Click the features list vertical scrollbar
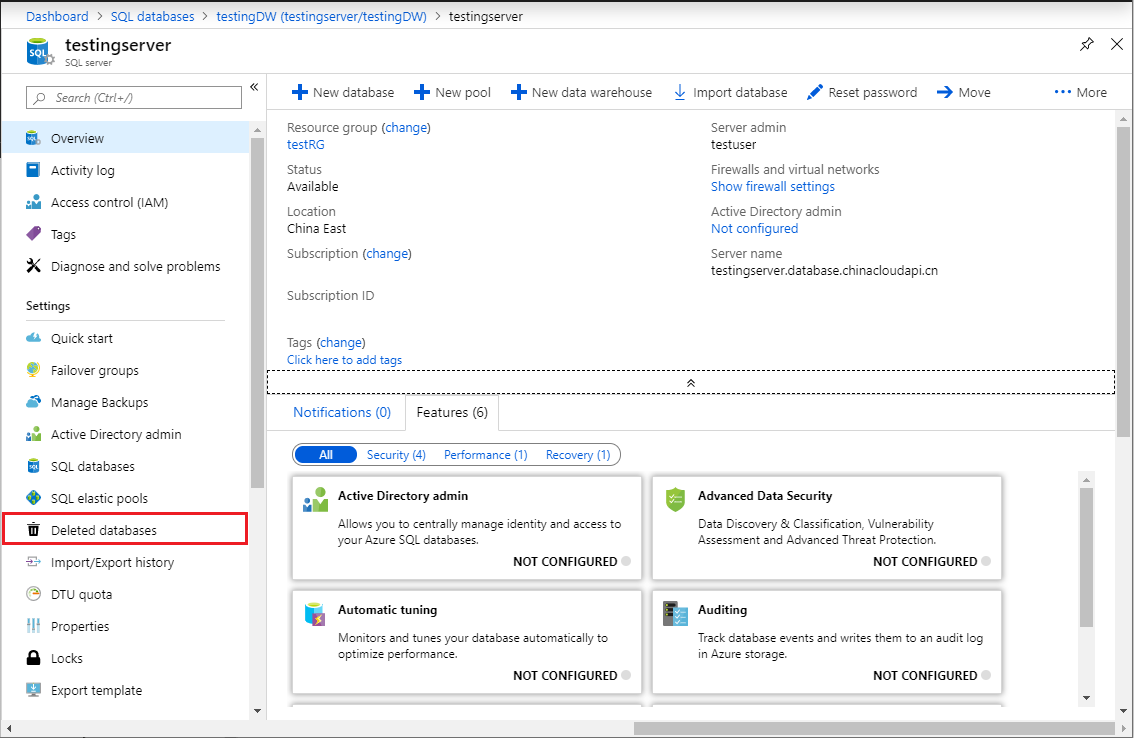Screen dimensions: 1134x738 [x=1086, y=557]
